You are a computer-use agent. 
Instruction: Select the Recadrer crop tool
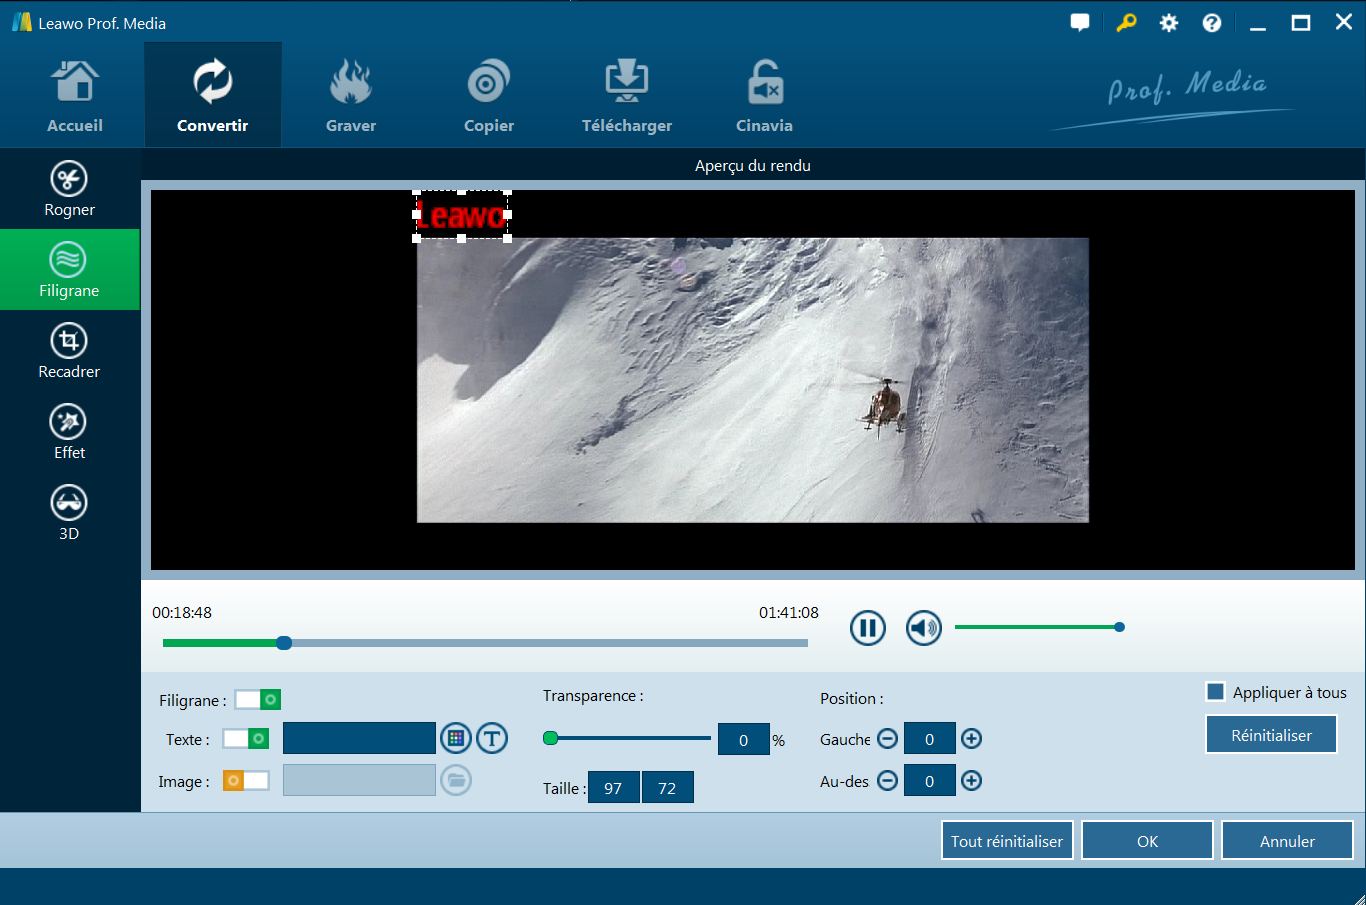69,351
